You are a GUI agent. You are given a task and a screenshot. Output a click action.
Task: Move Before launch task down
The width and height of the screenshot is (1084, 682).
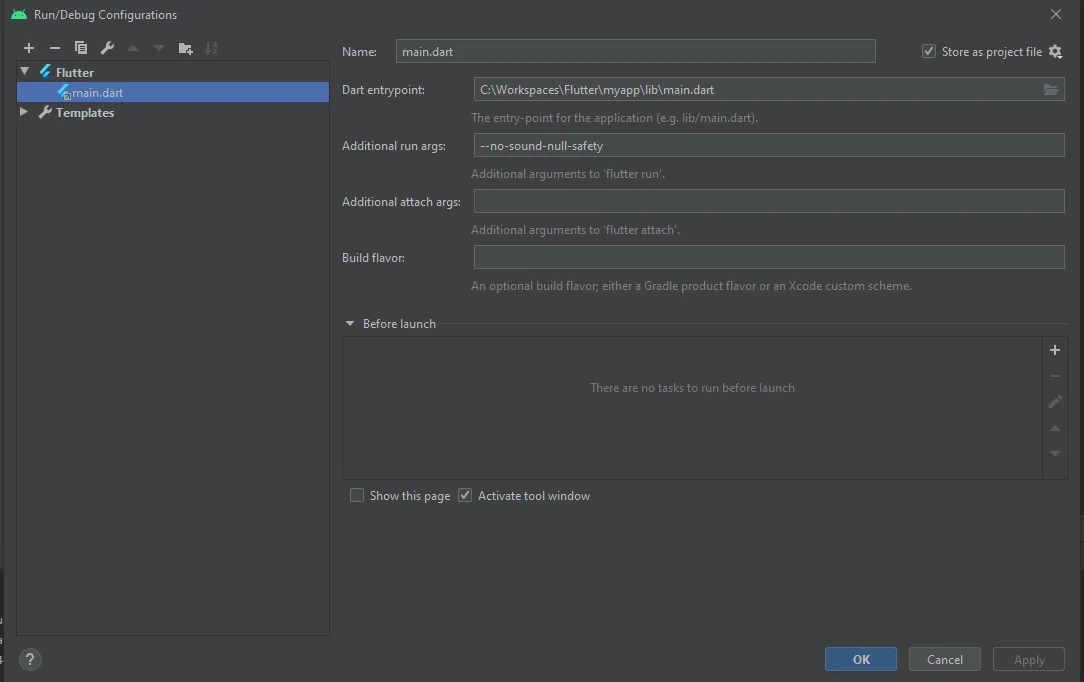(x=1055, y=454)
